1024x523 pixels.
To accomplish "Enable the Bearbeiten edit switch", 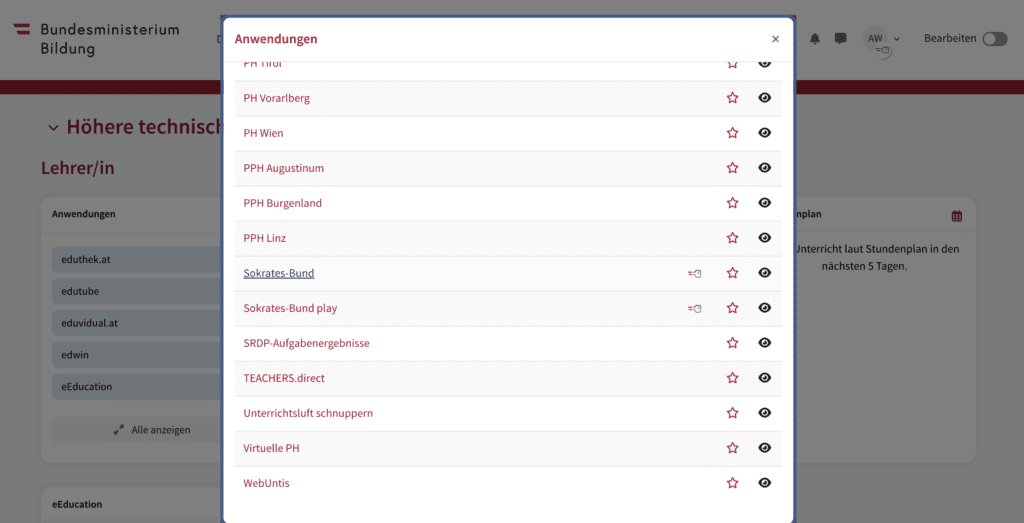I will coord(995,39).
